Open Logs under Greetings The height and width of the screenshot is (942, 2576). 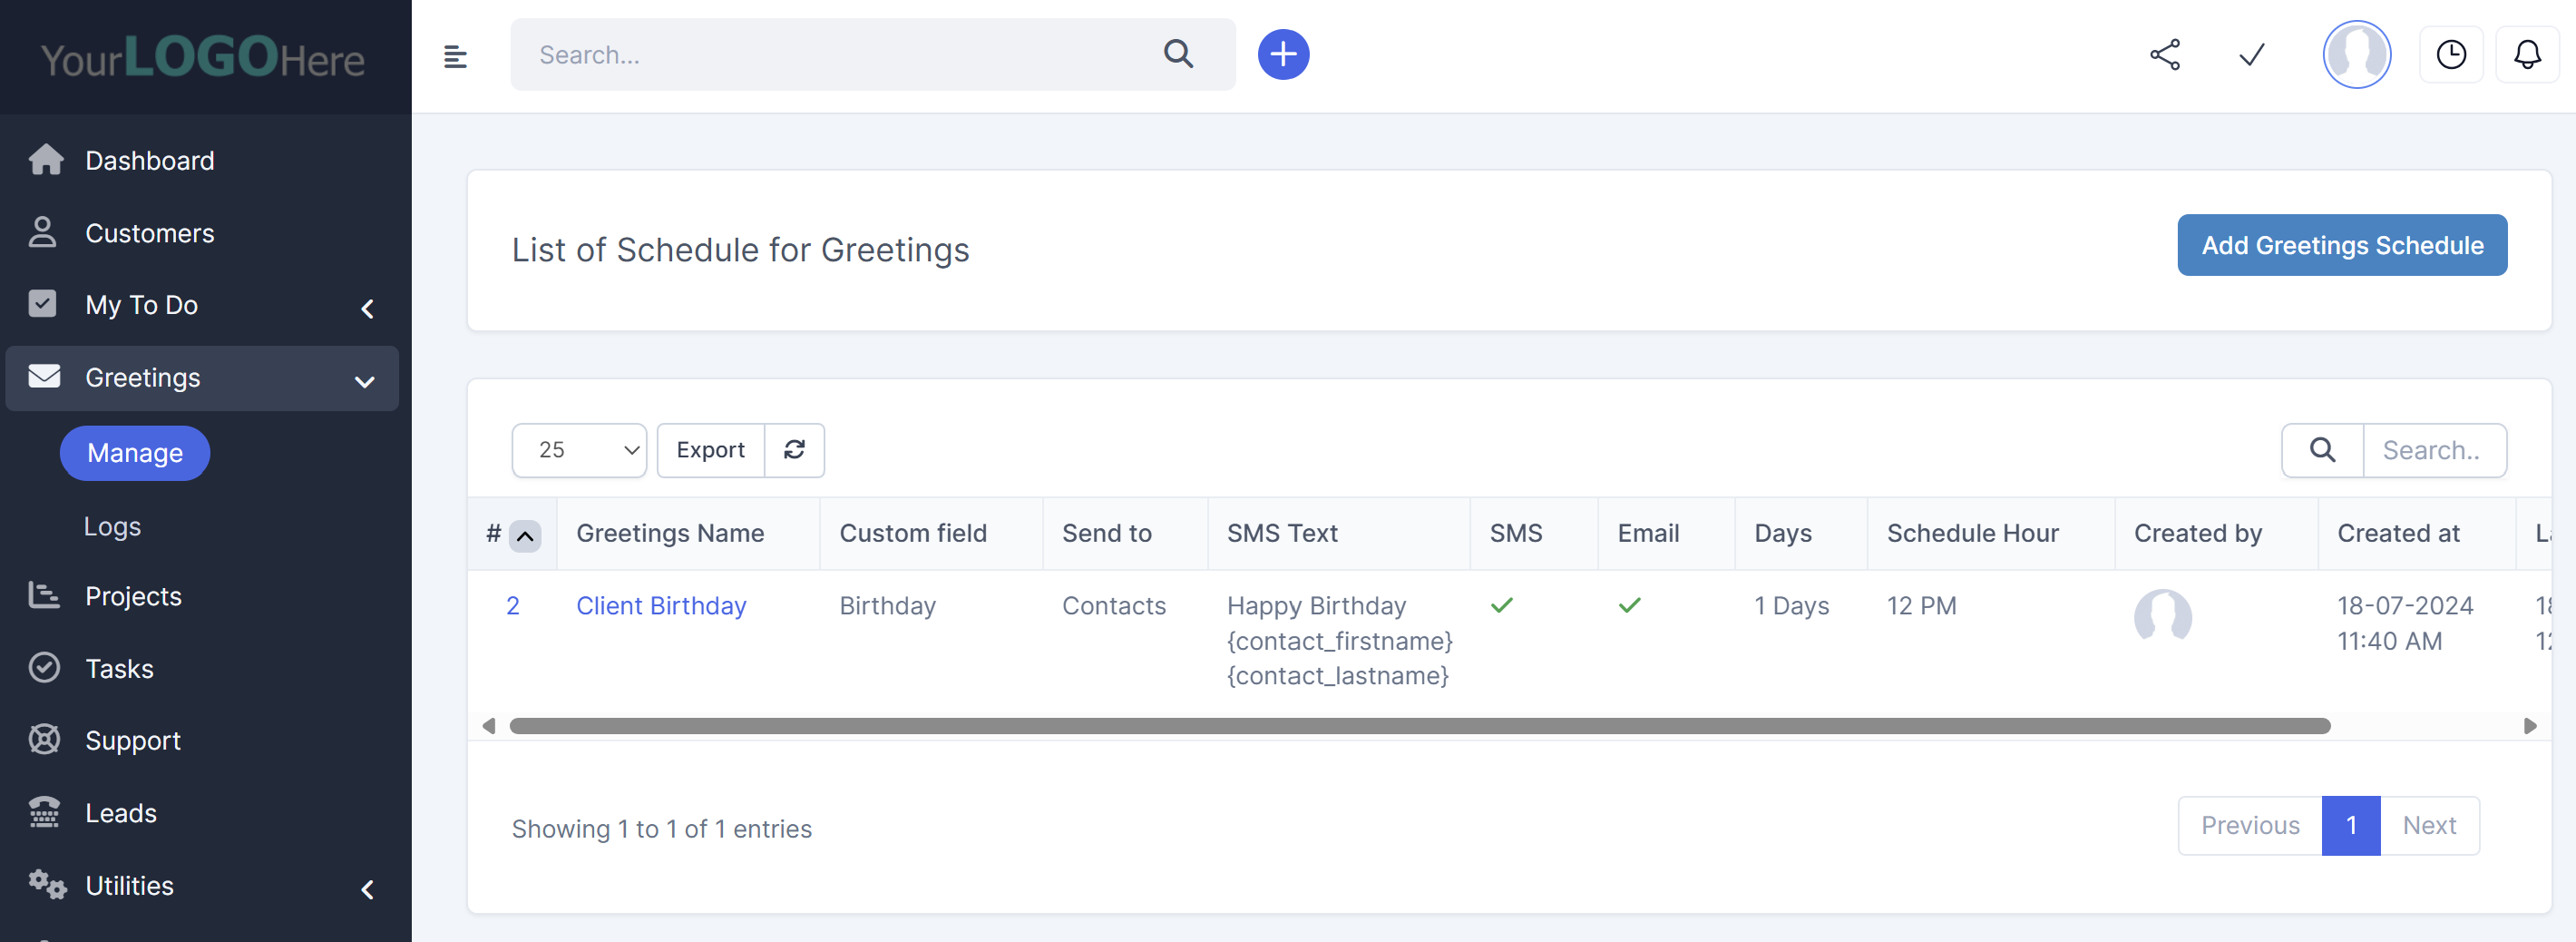coord(112,526)
